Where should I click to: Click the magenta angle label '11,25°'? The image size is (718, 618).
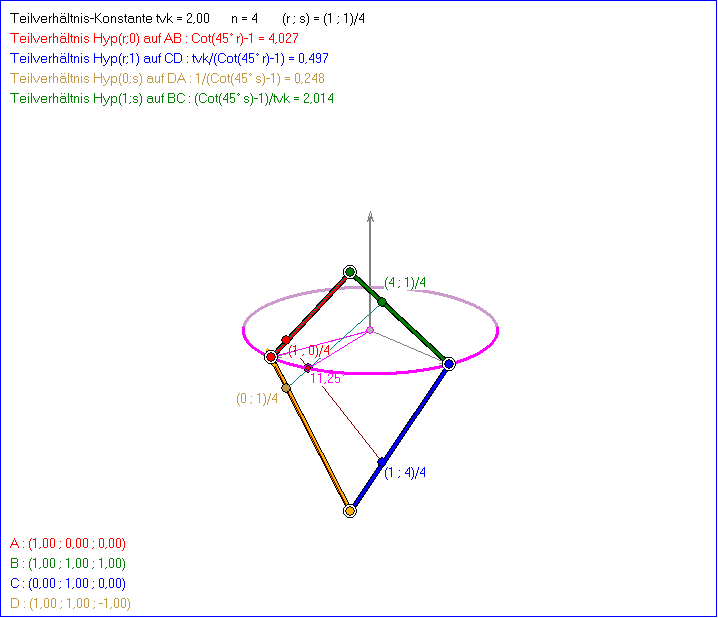(327, 378)
